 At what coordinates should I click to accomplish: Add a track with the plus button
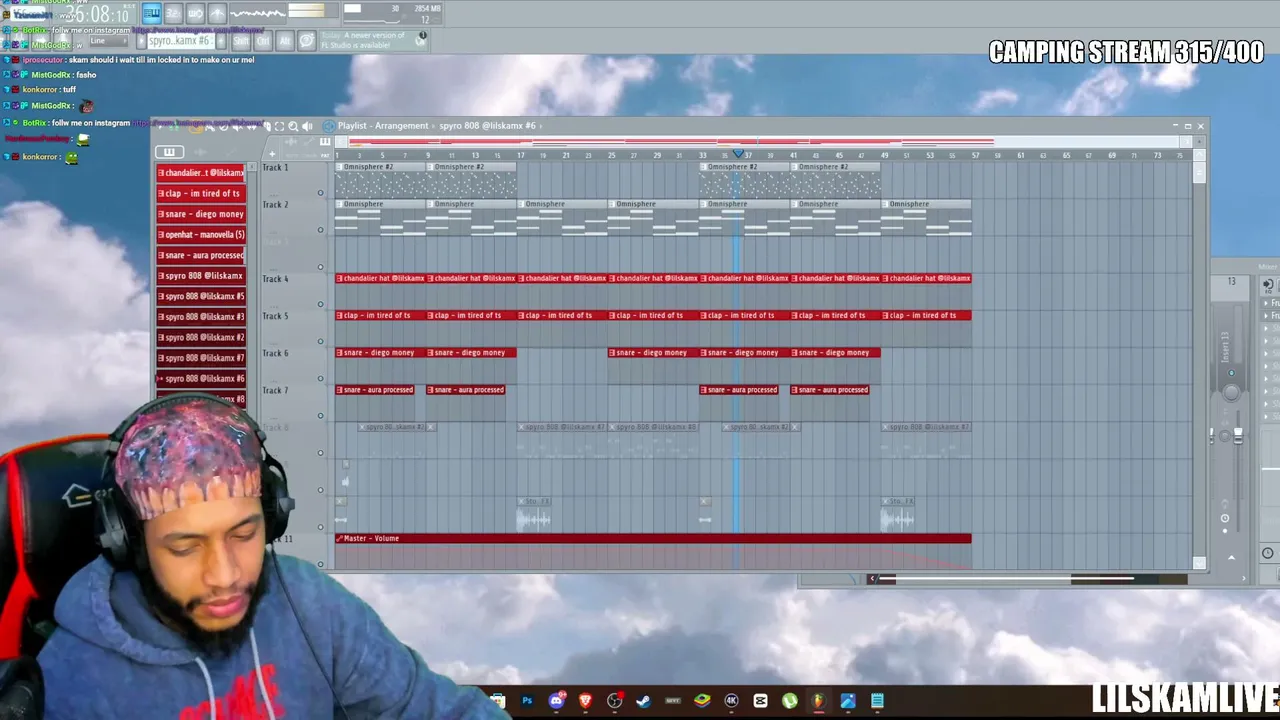271,153
